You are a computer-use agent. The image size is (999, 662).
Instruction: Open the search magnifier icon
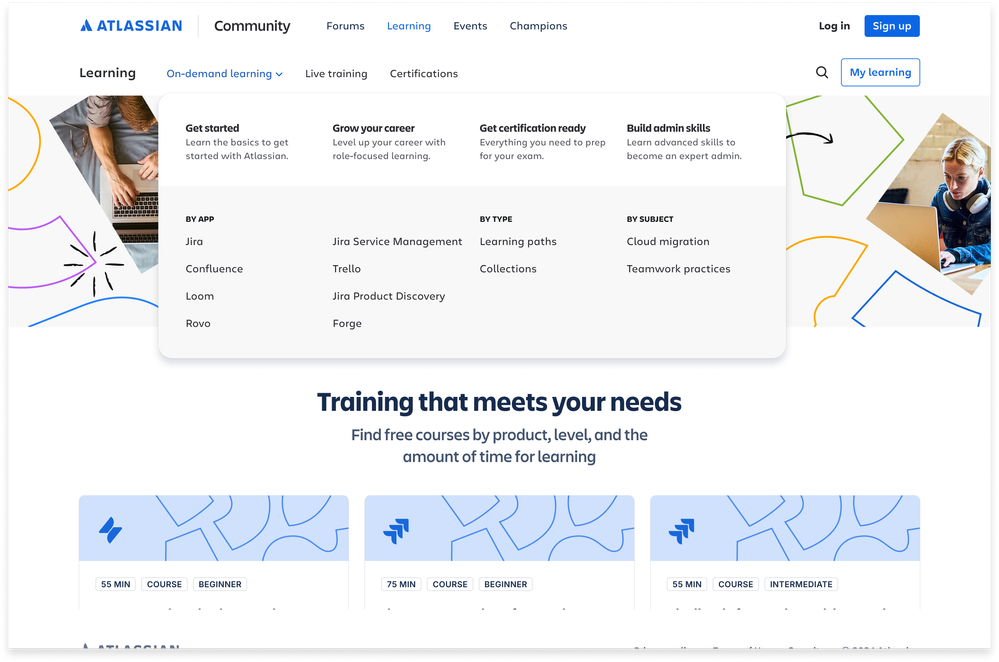click(x=822, y=73)
